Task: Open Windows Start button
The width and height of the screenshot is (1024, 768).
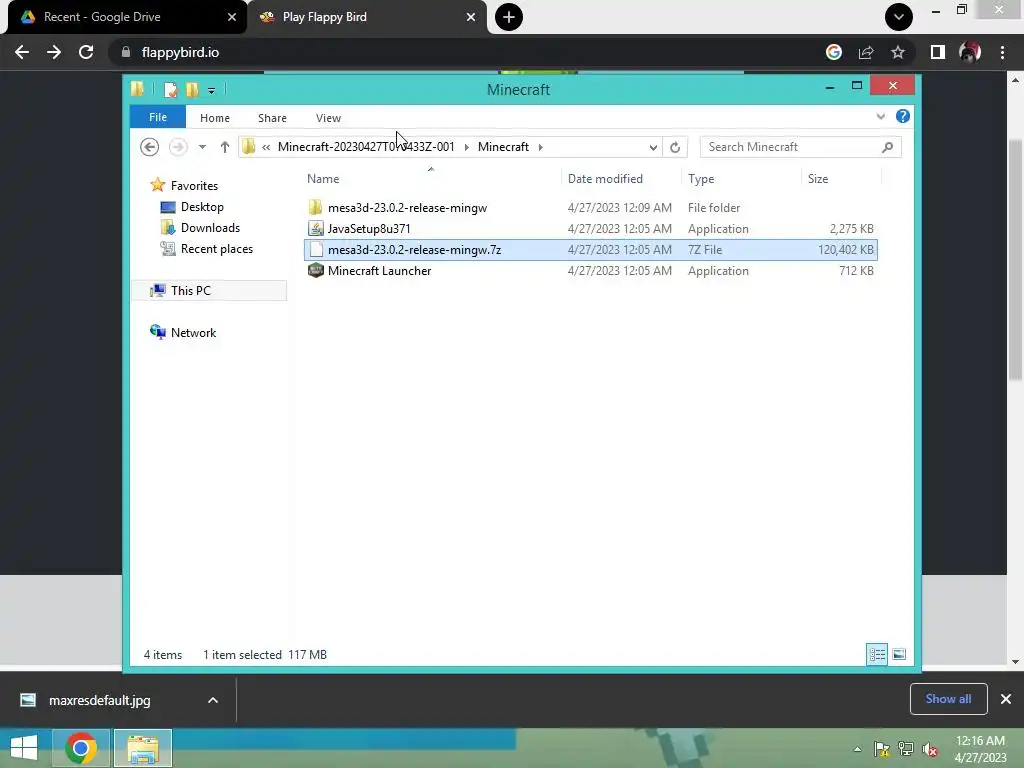Action: pos(24,748)
